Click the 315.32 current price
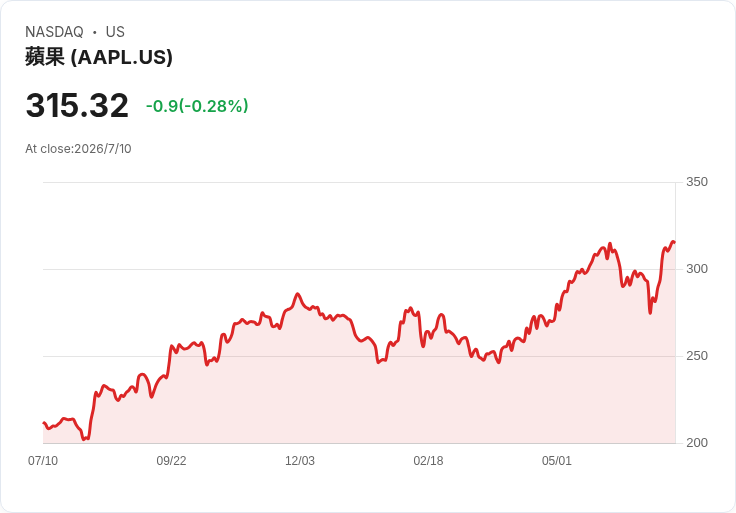The image size is (736, 513). tap(77, 105)
